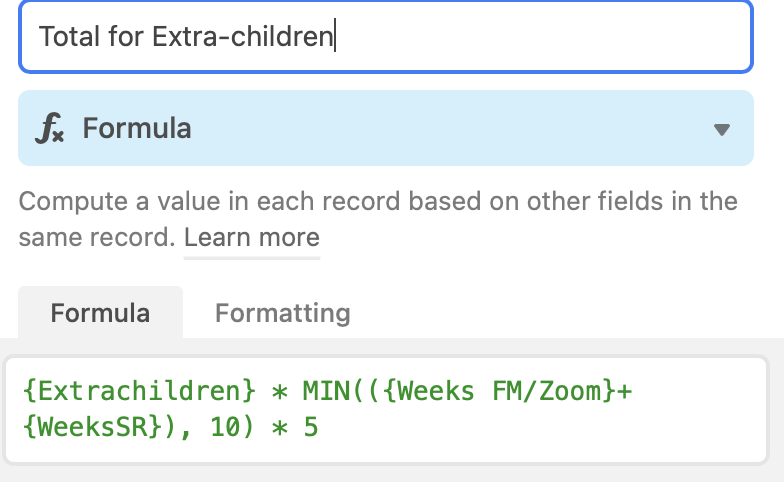Viewport: 784px width, 500px height.
Task: Click the asterisk right after {Extrachildren}
Action: pyautogui.click(x=280, y=392)
